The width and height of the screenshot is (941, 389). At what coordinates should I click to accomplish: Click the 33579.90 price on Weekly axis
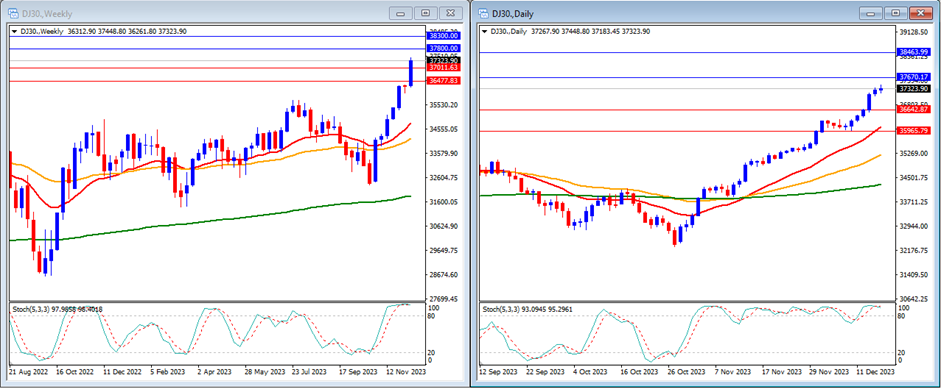443,153
